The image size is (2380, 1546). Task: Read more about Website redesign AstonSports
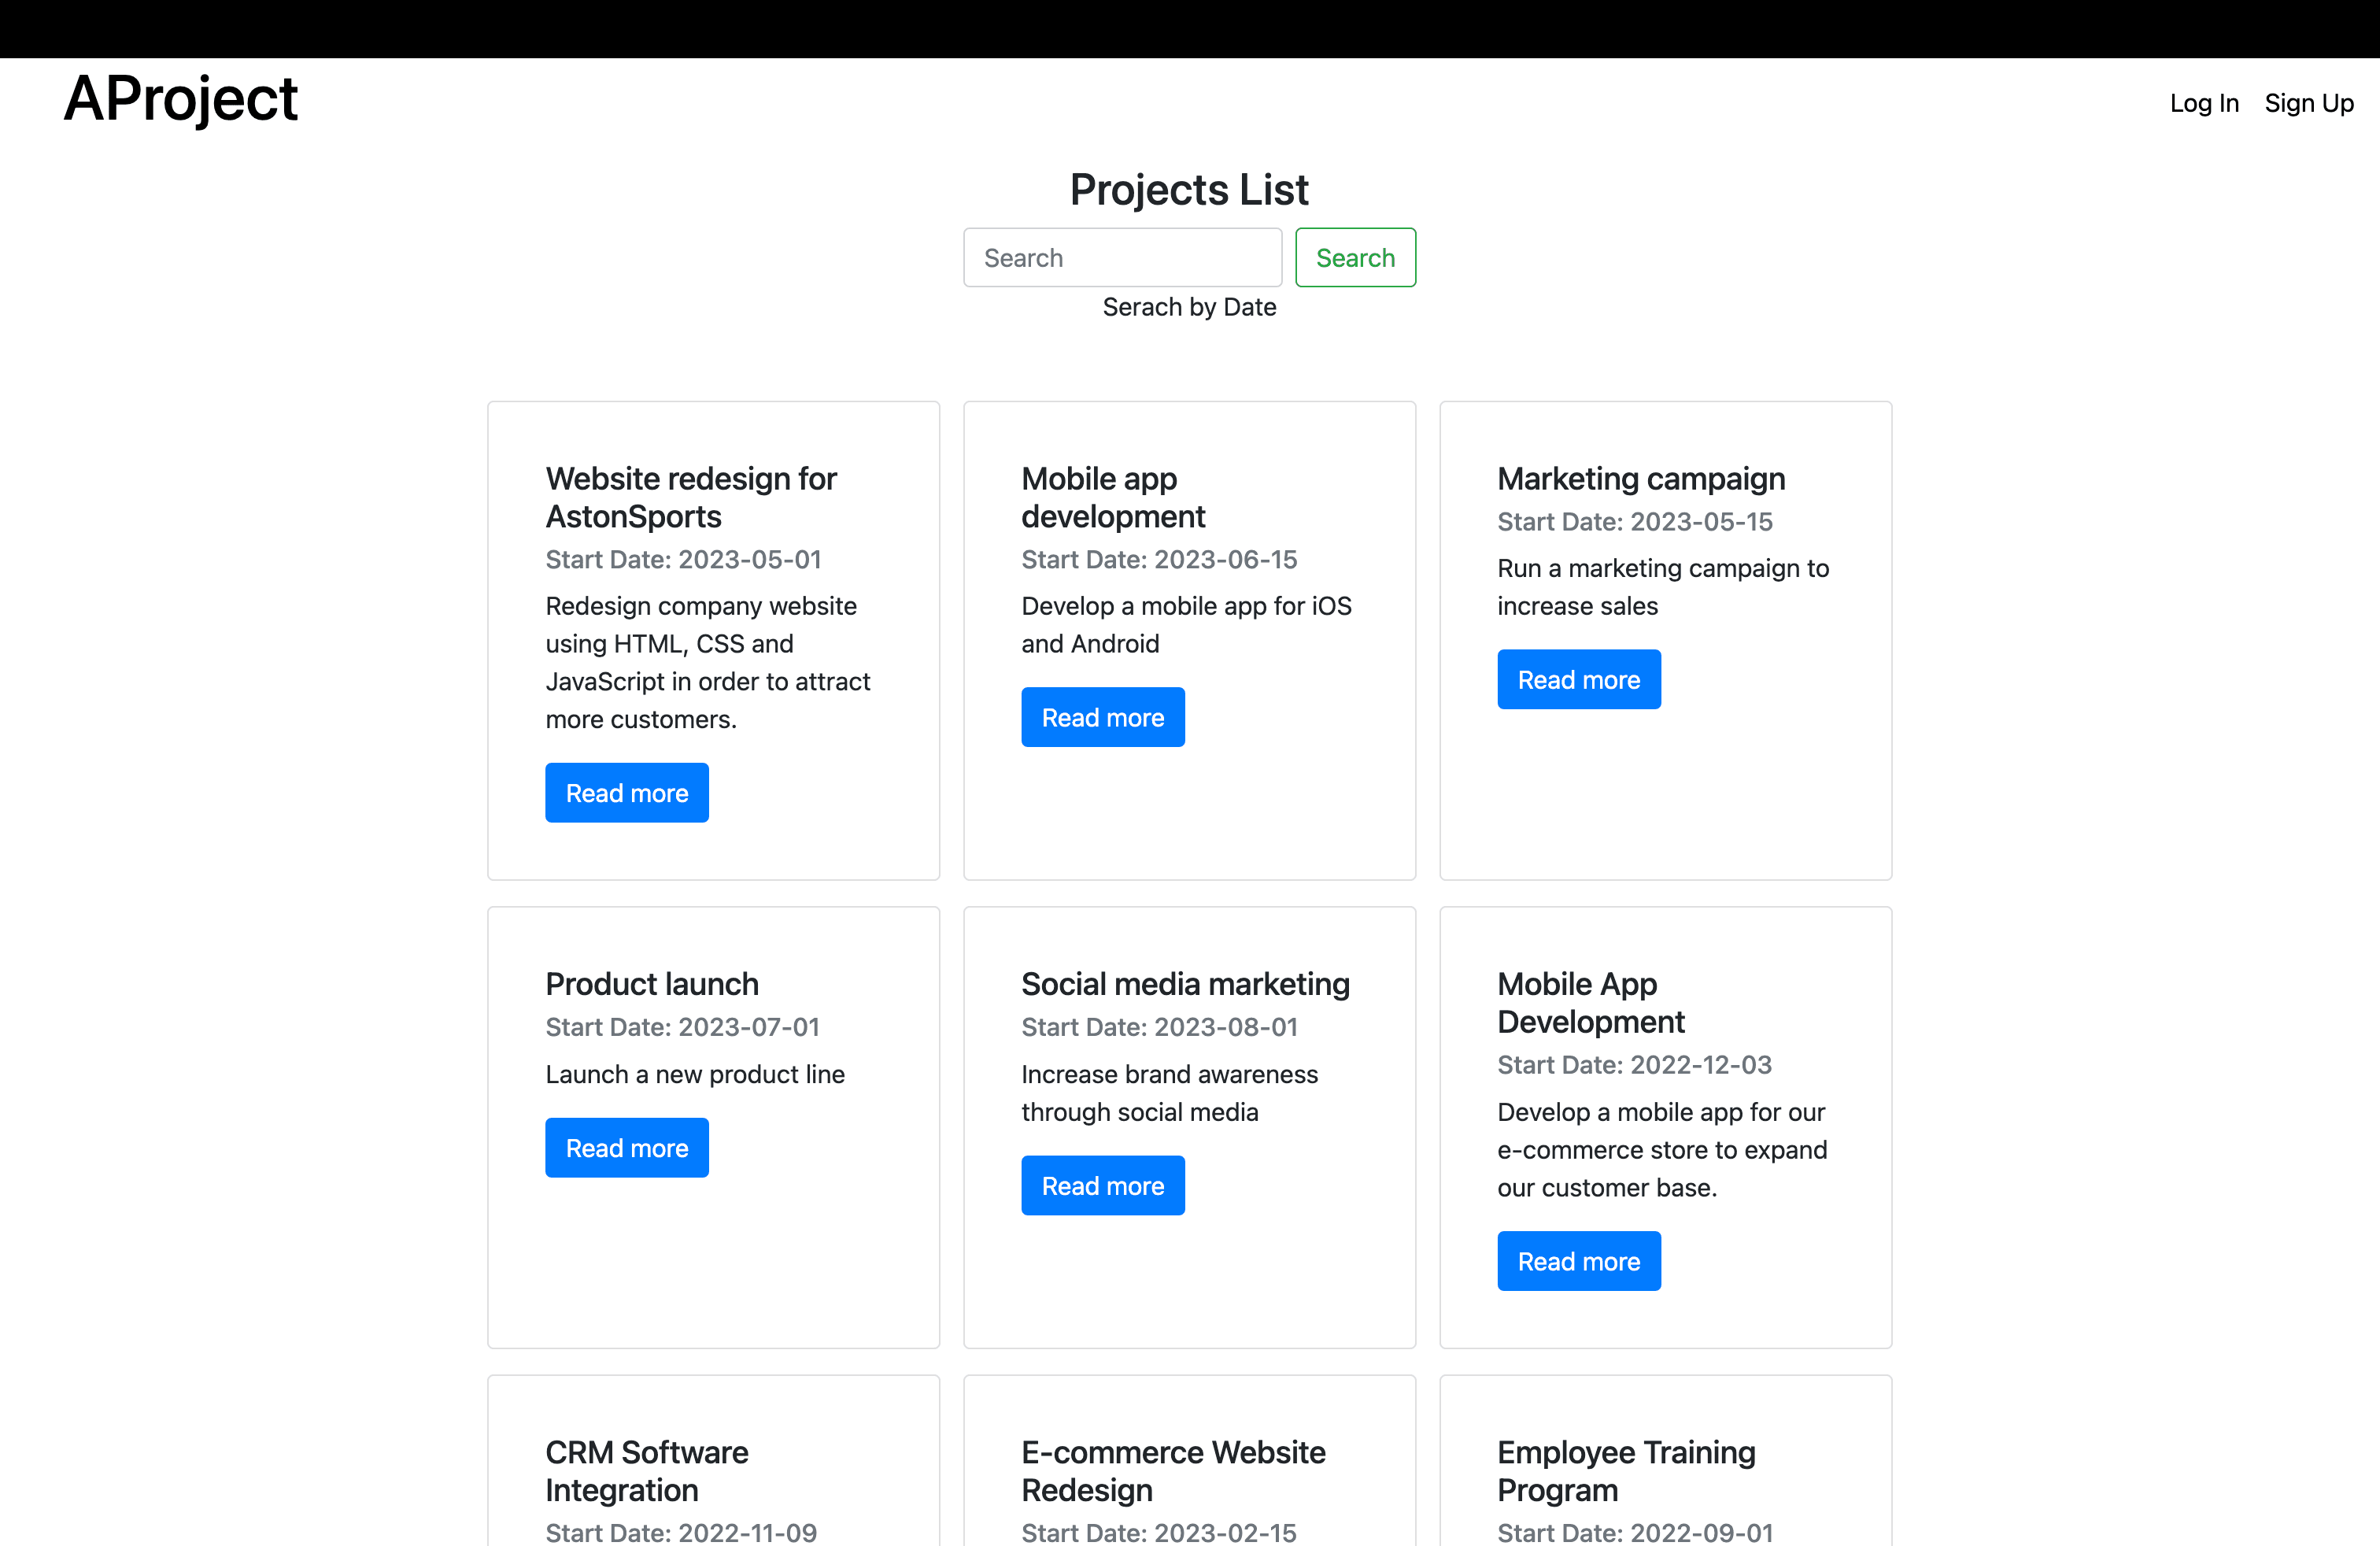click(626, 791)
